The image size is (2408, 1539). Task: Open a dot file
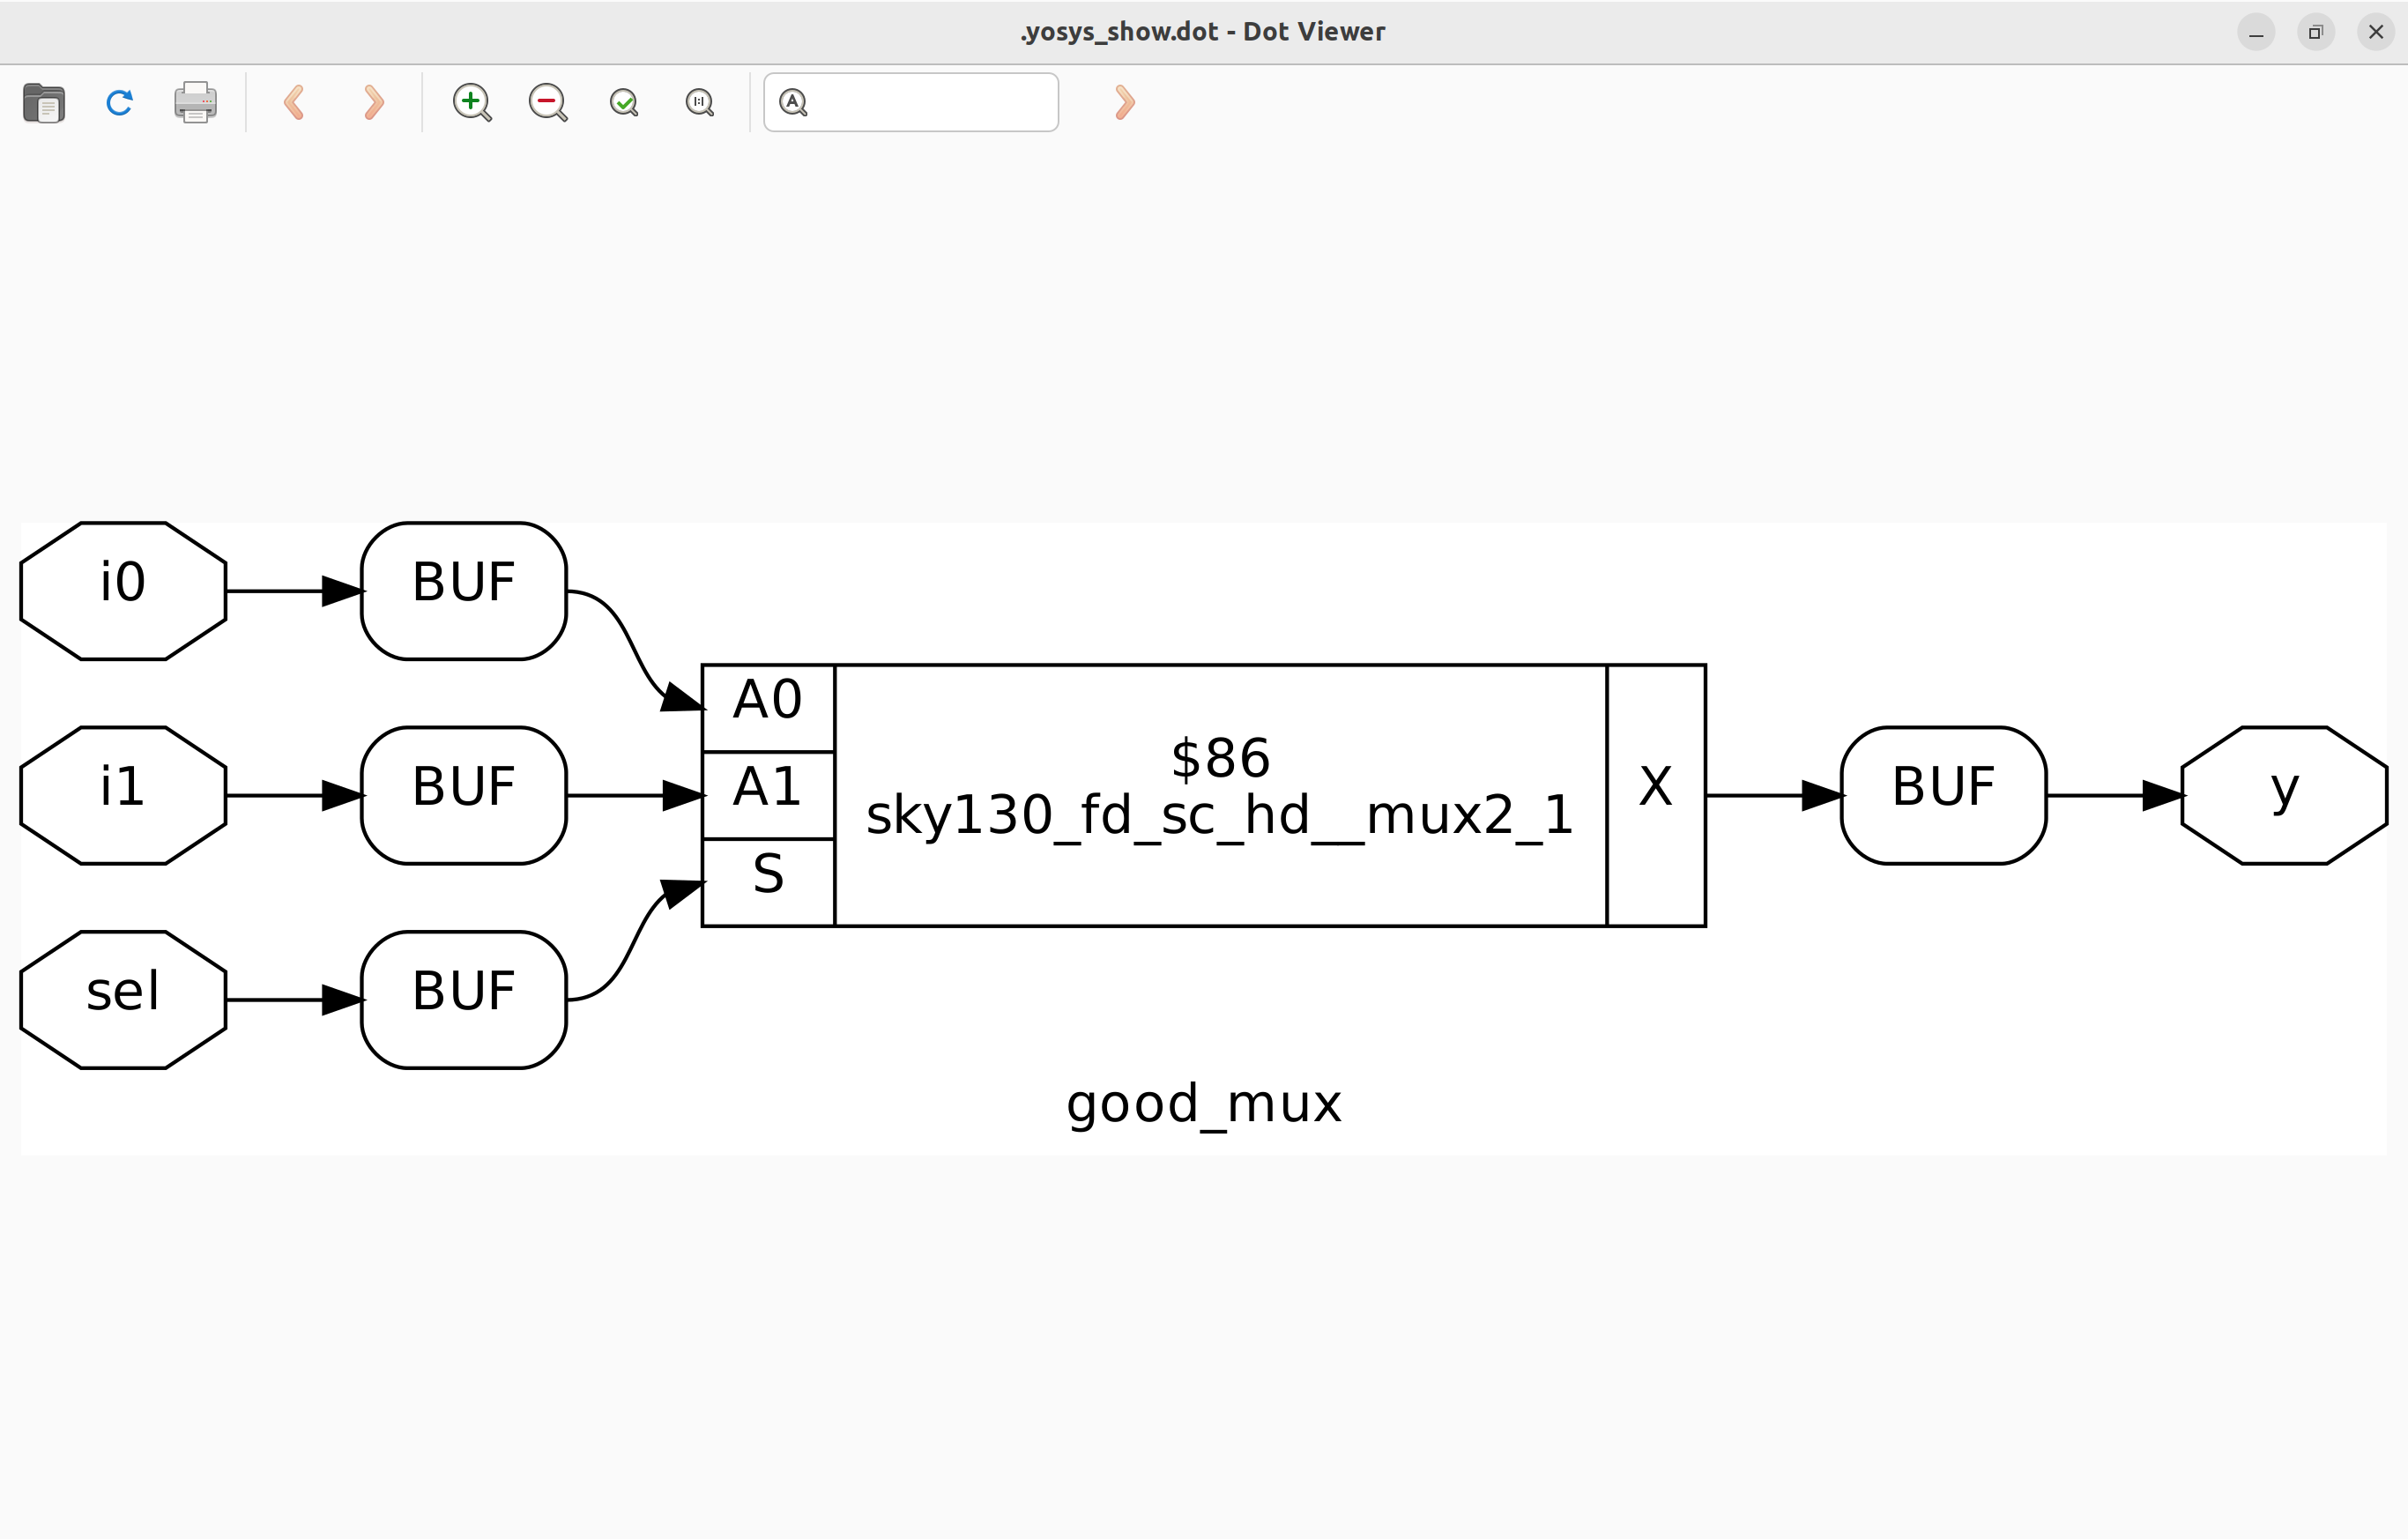click(x=44, y=102)
